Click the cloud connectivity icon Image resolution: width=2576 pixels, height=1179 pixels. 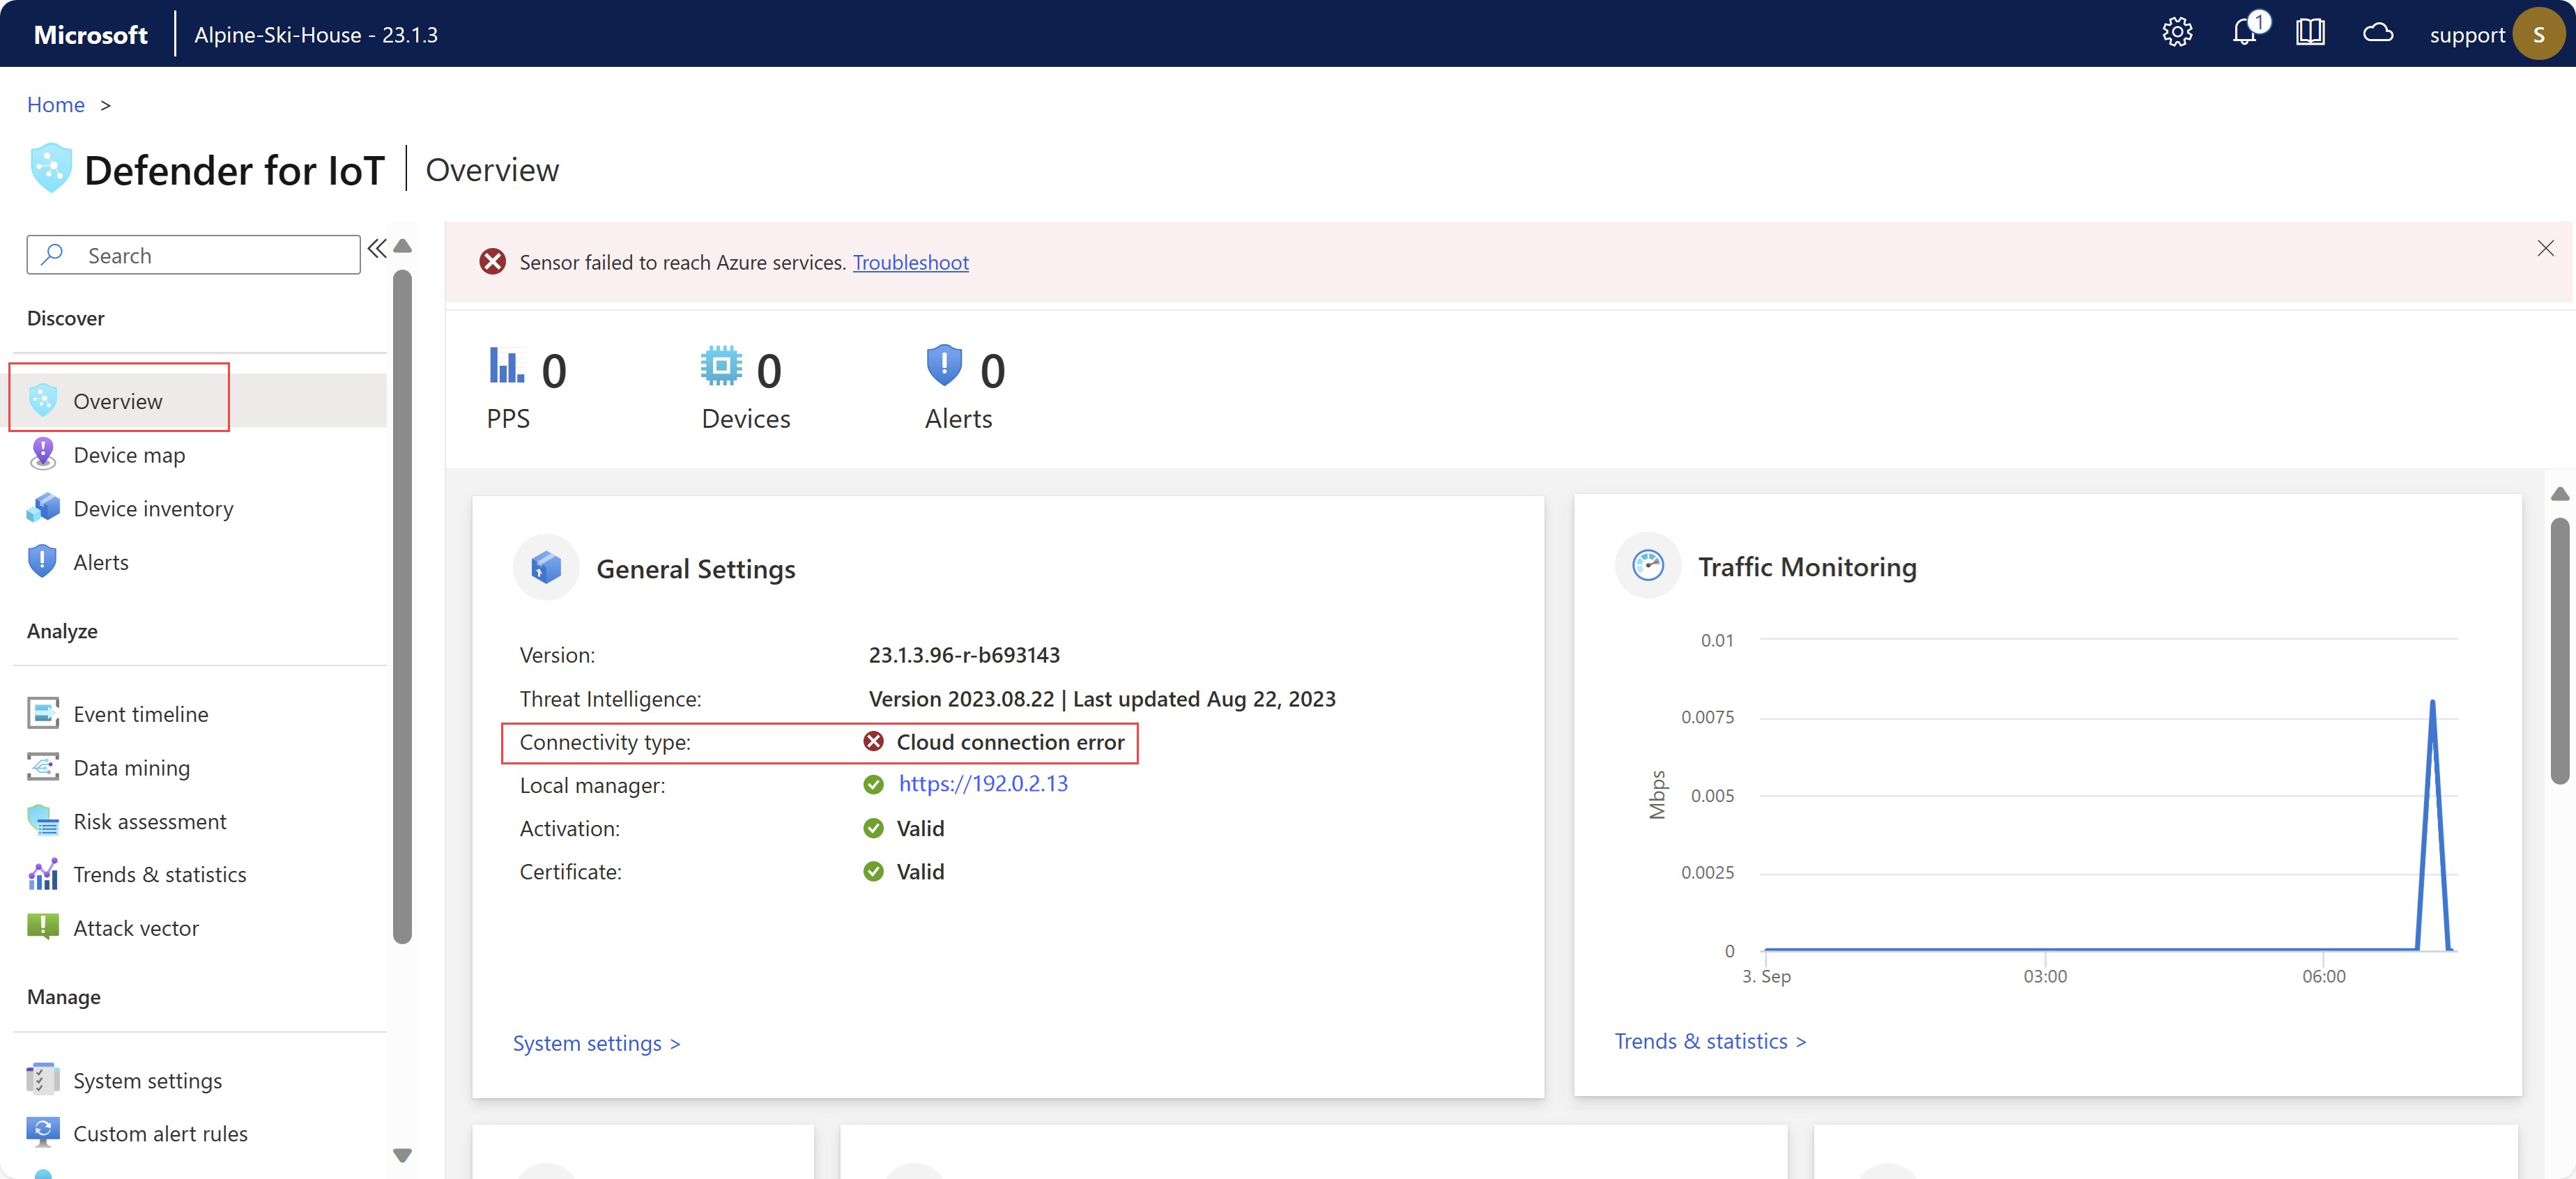pyautogui.click(x=2377, y=33)
